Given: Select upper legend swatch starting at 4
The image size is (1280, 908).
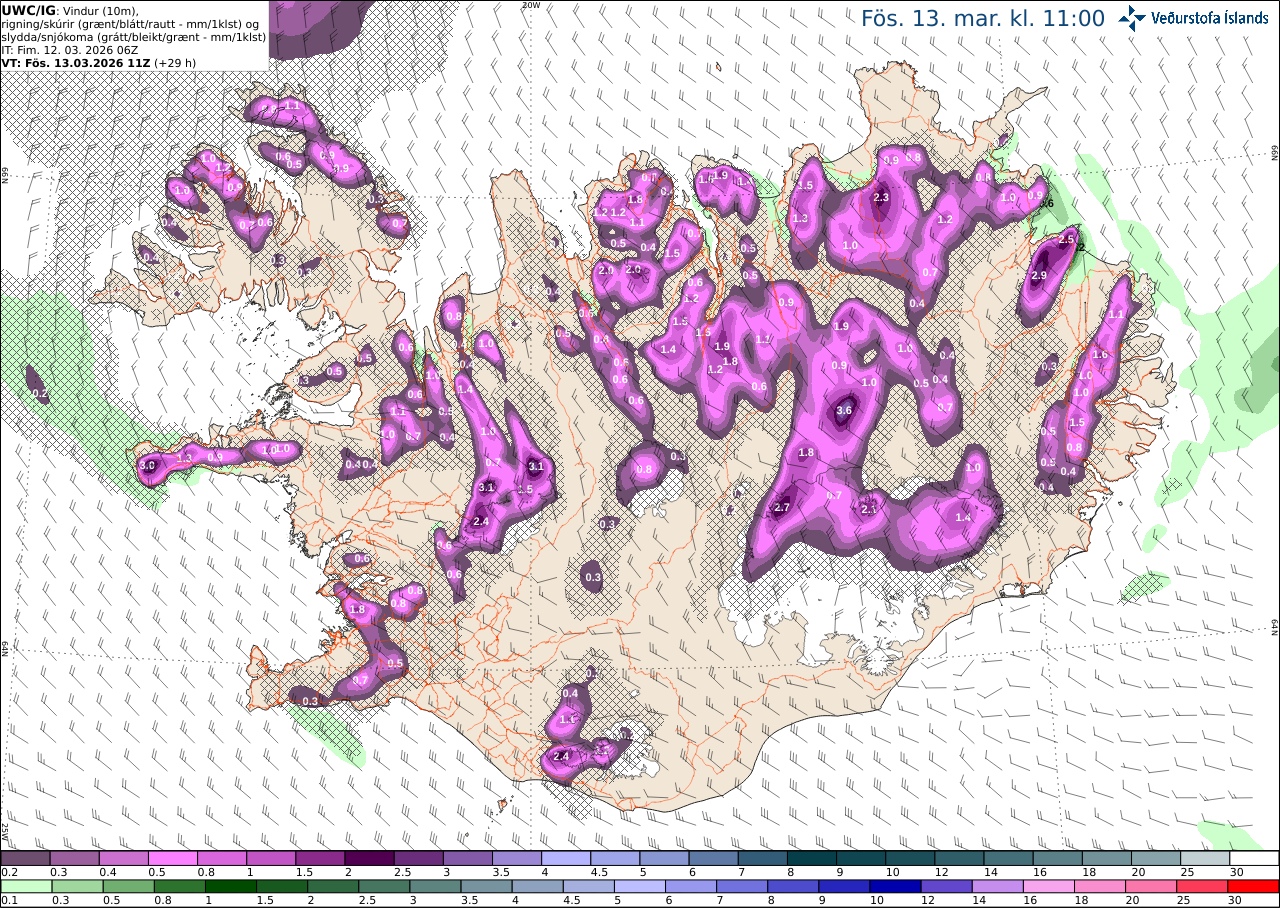Looking at the screenshot, I should tap(566, 858).
